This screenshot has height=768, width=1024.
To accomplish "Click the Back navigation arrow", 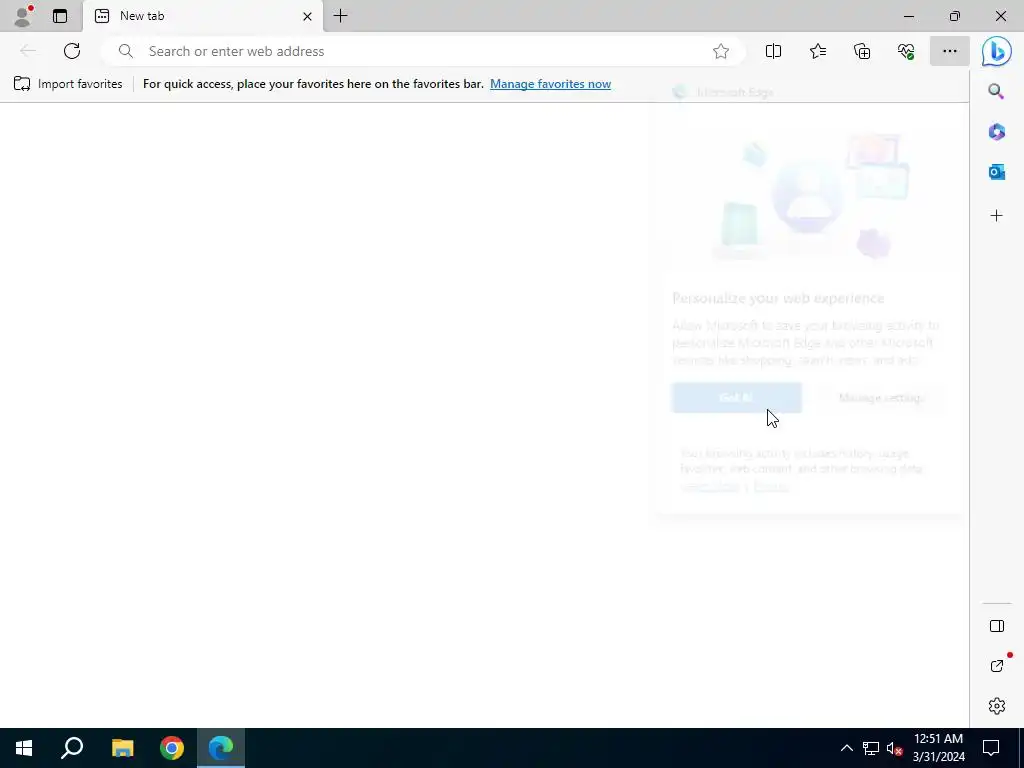I will coord(27,51).
